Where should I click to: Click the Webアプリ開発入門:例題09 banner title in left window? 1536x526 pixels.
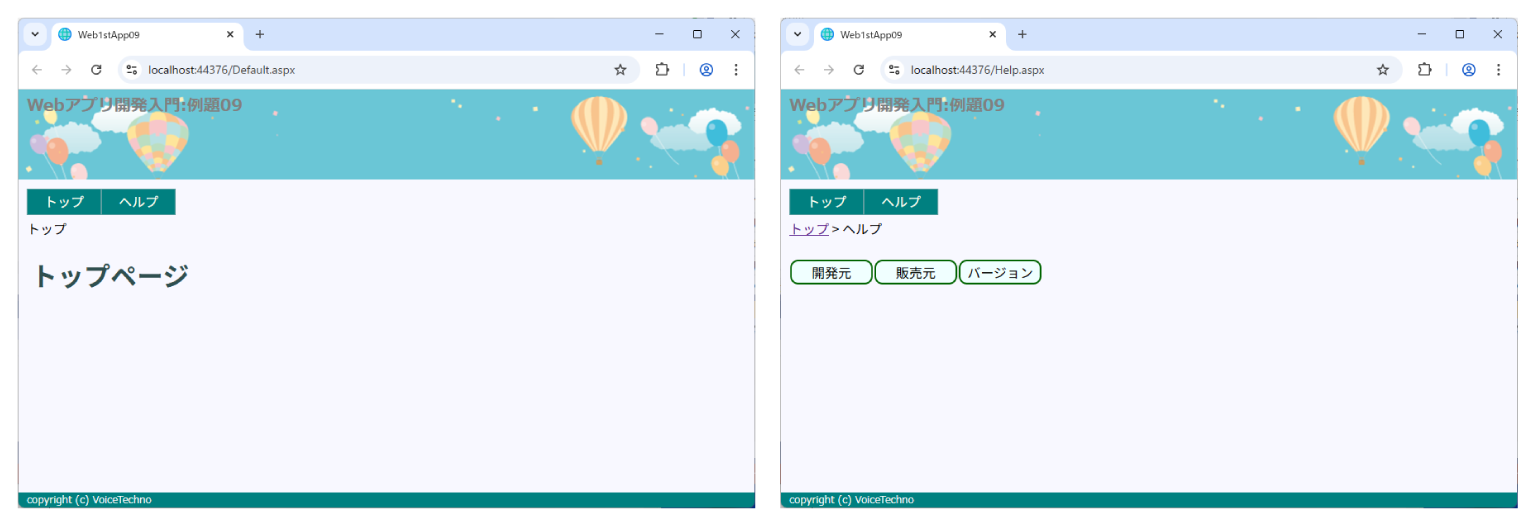click(x=134, y=105)
